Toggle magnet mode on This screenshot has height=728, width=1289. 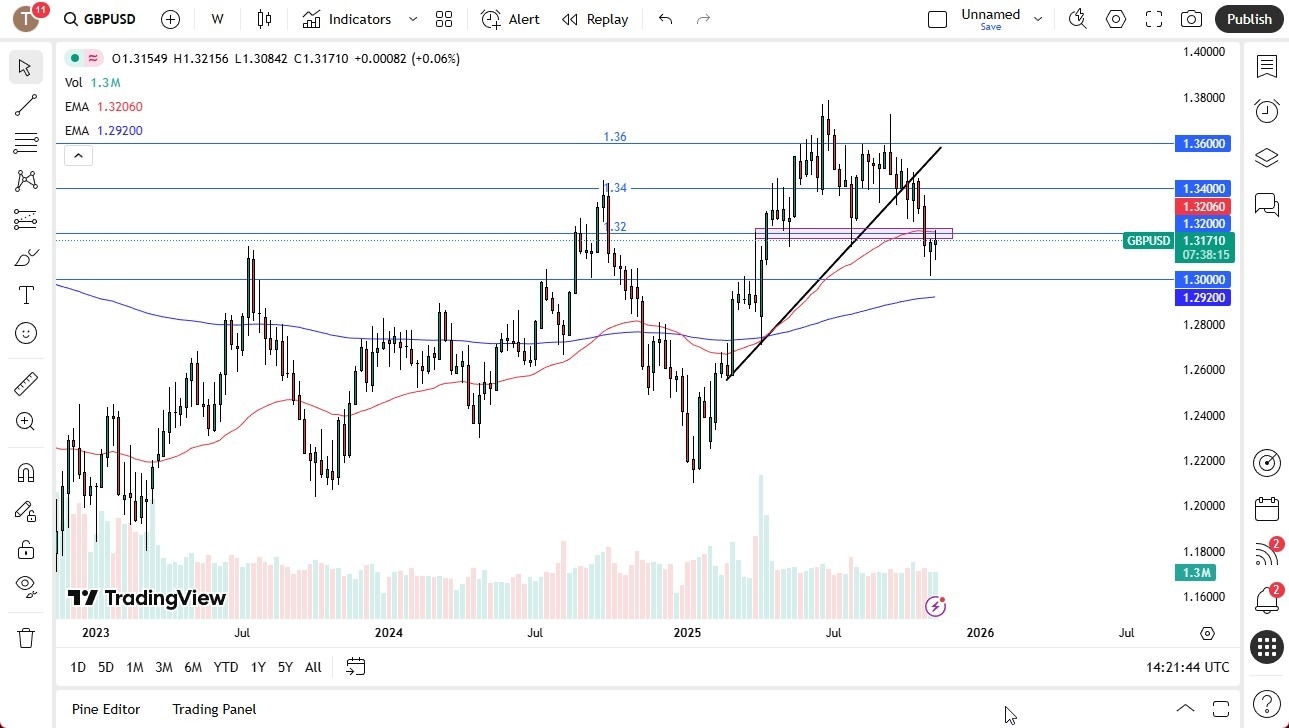[x=26, y=471]
